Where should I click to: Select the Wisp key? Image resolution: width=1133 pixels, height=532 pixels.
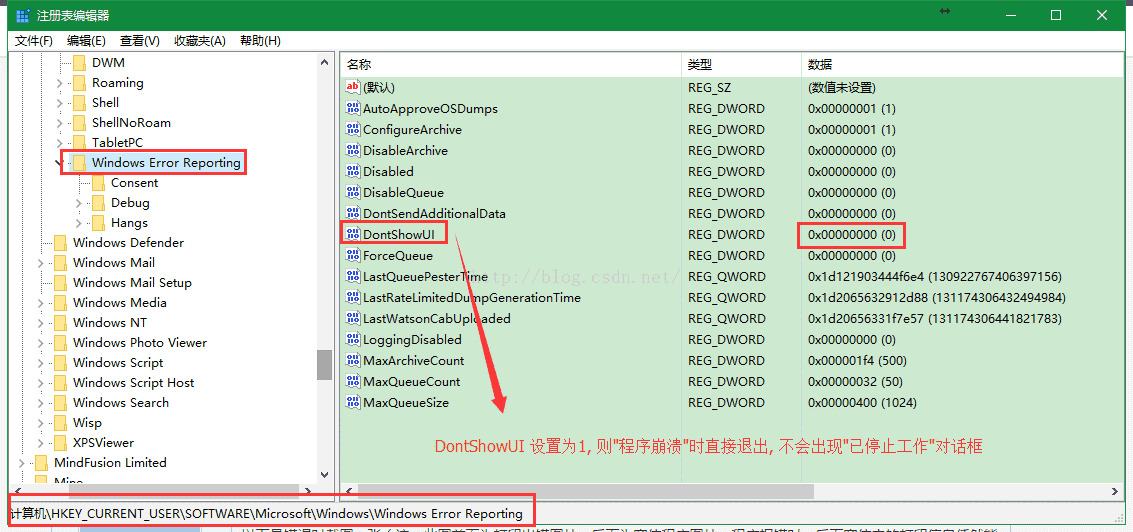[87, 423]
